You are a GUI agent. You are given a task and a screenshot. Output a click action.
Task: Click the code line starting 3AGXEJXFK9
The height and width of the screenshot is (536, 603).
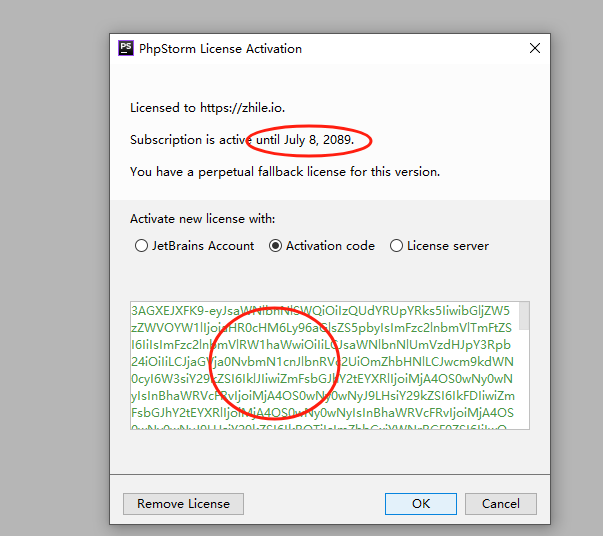[x=320, y=311]
